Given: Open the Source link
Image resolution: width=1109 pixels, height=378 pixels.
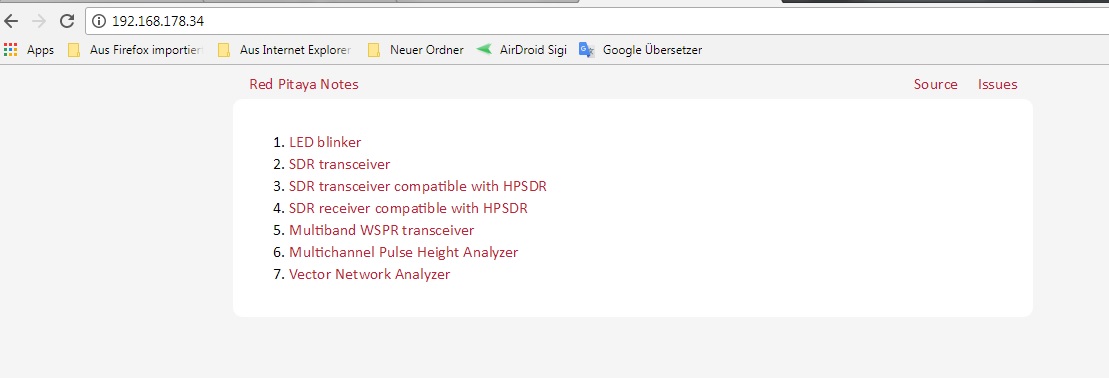Looking at the screenshot, I should [x=936, y=84].
